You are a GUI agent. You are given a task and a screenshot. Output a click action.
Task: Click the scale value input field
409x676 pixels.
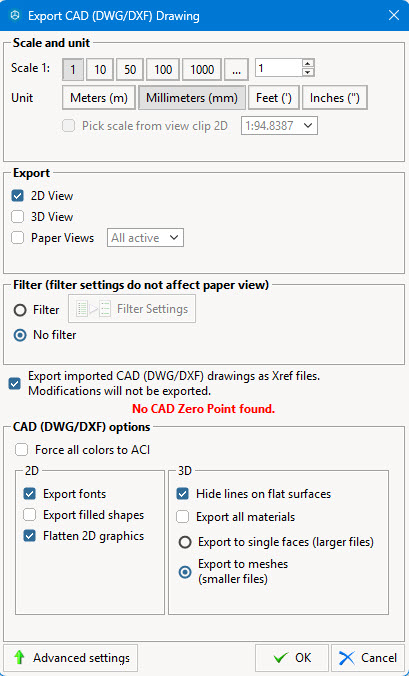278,68
